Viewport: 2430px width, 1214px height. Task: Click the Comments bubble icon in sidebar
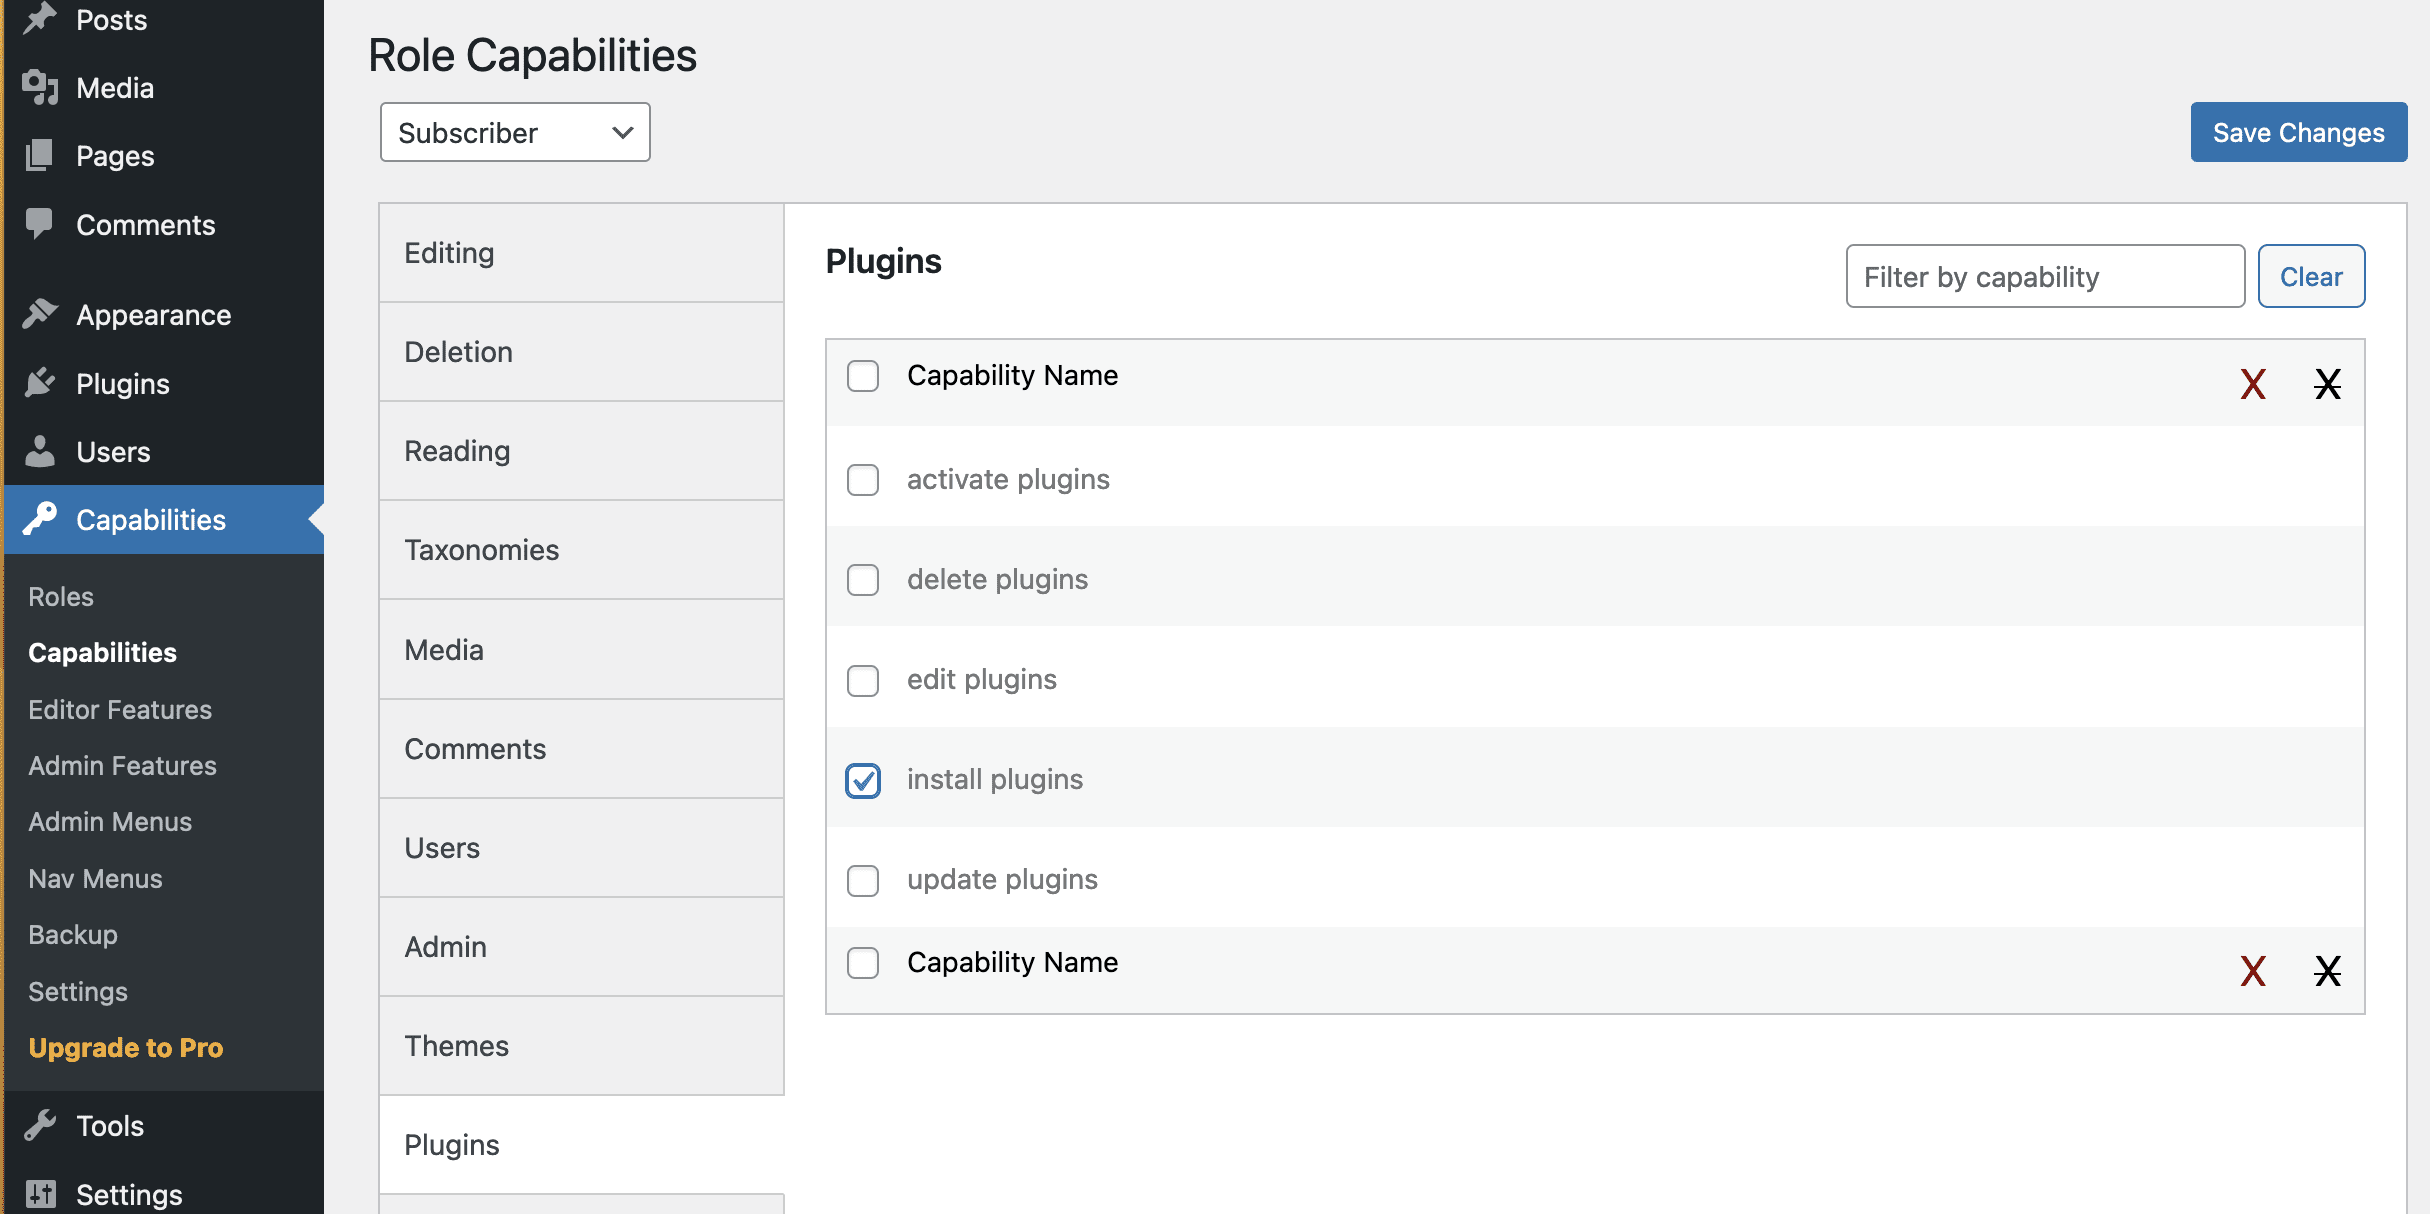(x=40, y=224)
